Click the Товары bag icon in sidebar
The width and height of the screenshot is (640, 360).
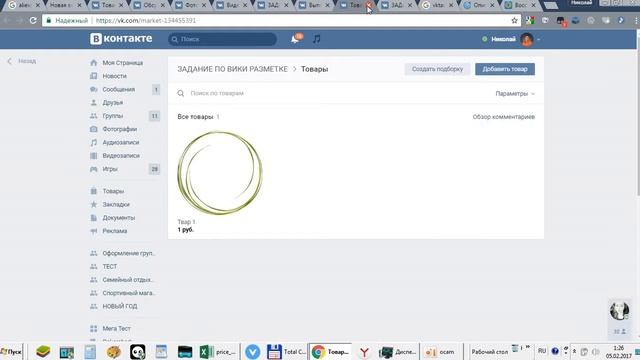click(93, 191)
